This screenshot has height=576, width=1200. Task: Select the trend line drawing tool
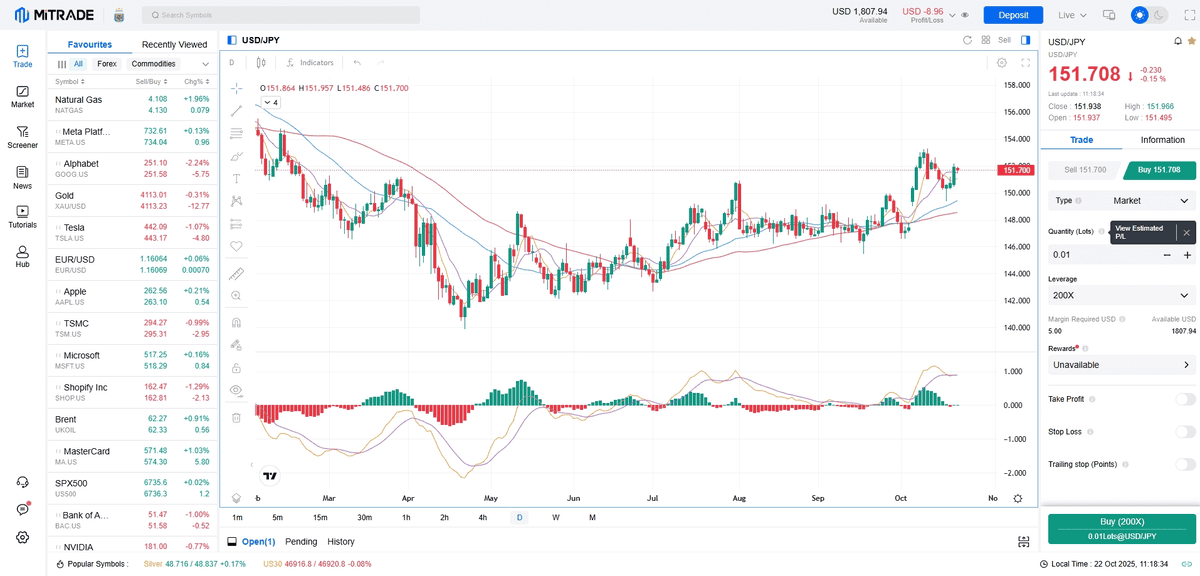pyautogui.click(x=236, y=111)
